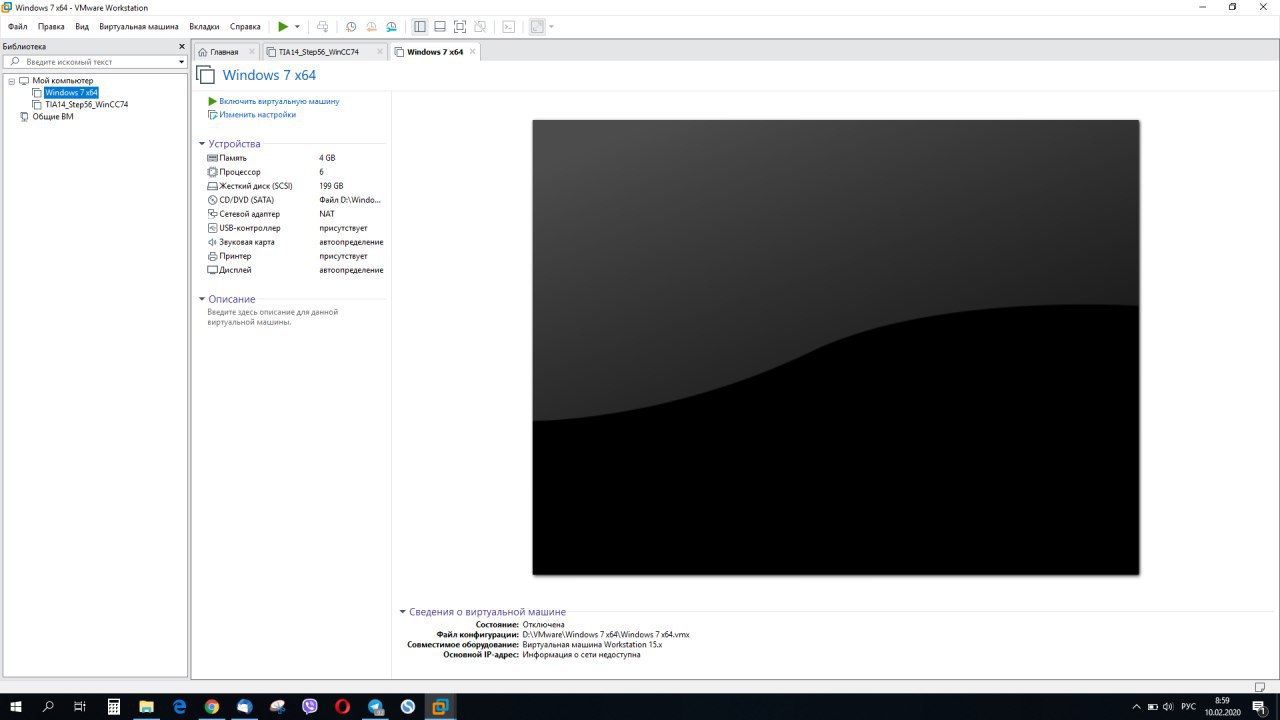The width and height of the screenshot is (1280, 720).
Task: Open Viber from the taskbar
Action: [310, 706]
